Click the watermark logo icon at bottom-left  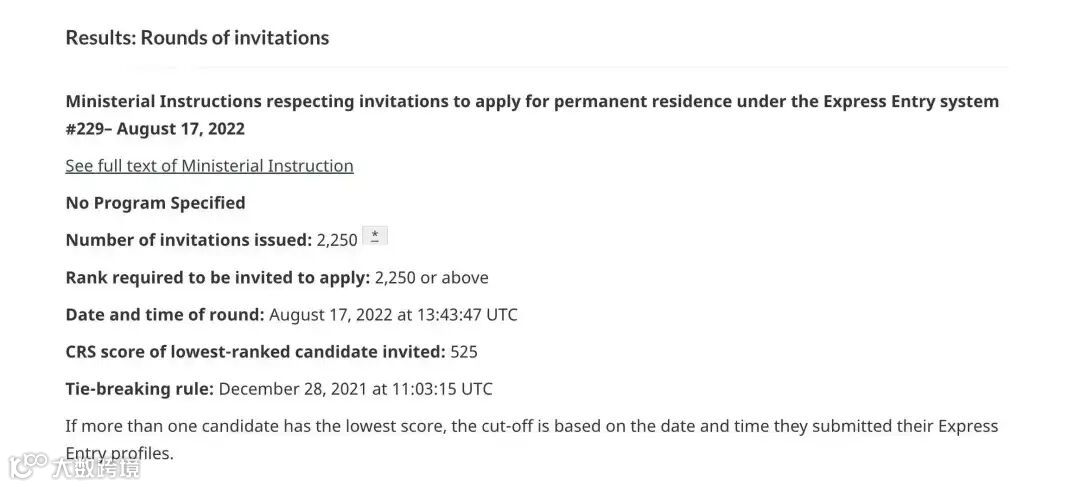(x=28, y=466)
